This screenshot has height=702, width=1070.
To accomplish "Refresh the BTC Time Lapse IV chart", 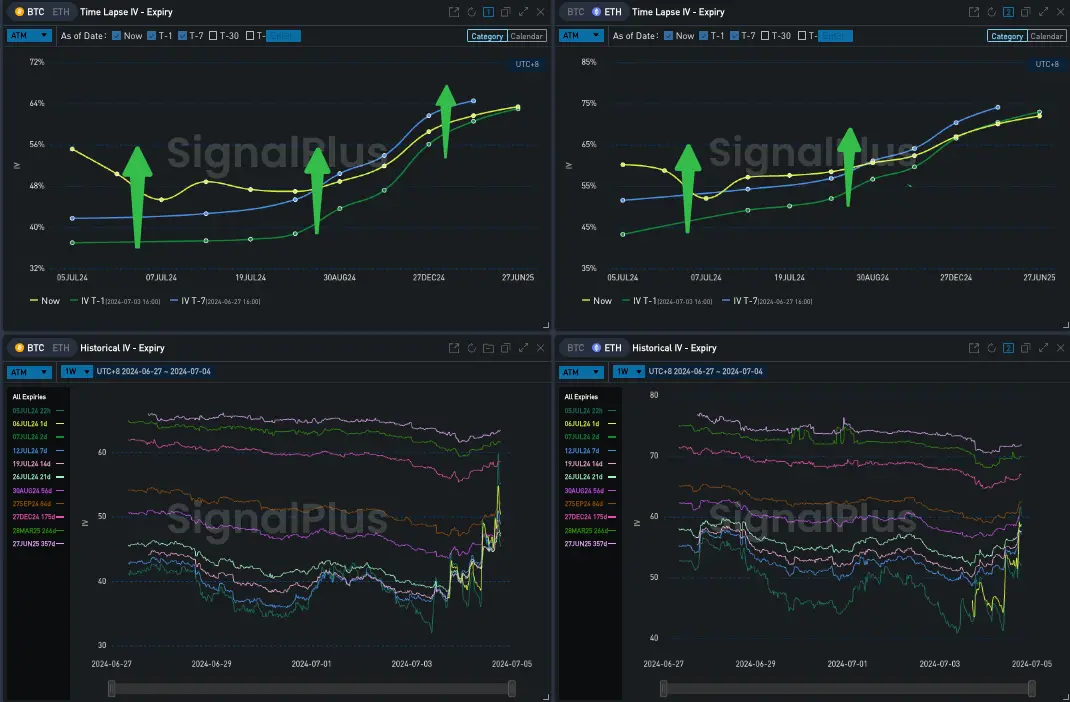I will pyautogui.click(x=471, y=12).
